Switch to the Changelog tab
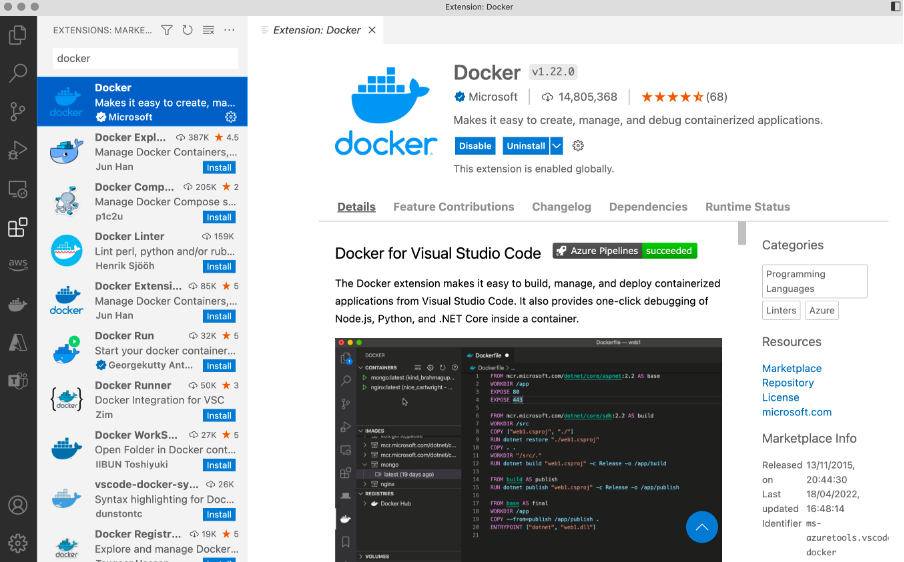 click(x=561, y=207)
